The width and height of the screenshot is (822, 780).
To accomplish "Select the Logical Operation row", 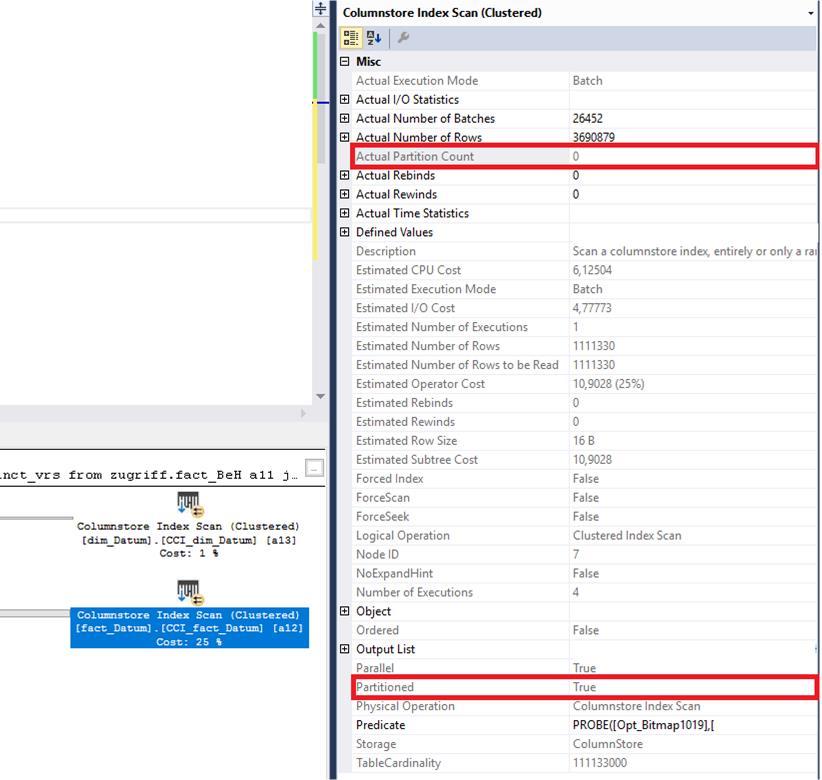I will pos(585,535).
